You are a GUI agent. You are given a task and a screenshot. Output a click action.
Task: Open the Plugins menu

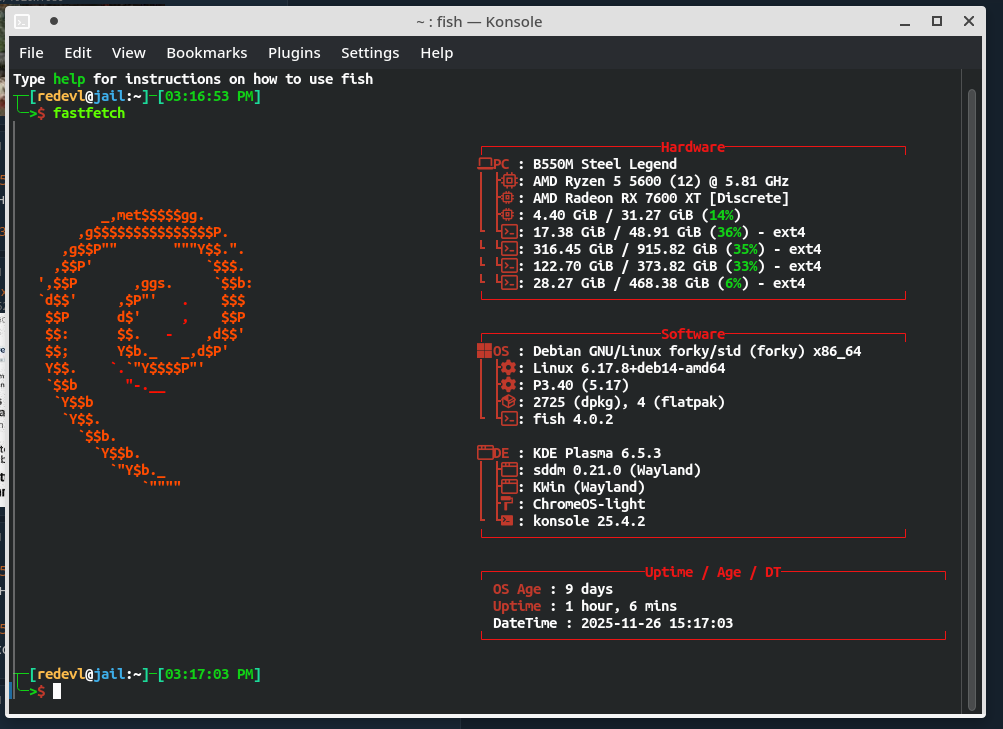pyautogui.click(x=294, y=53)
